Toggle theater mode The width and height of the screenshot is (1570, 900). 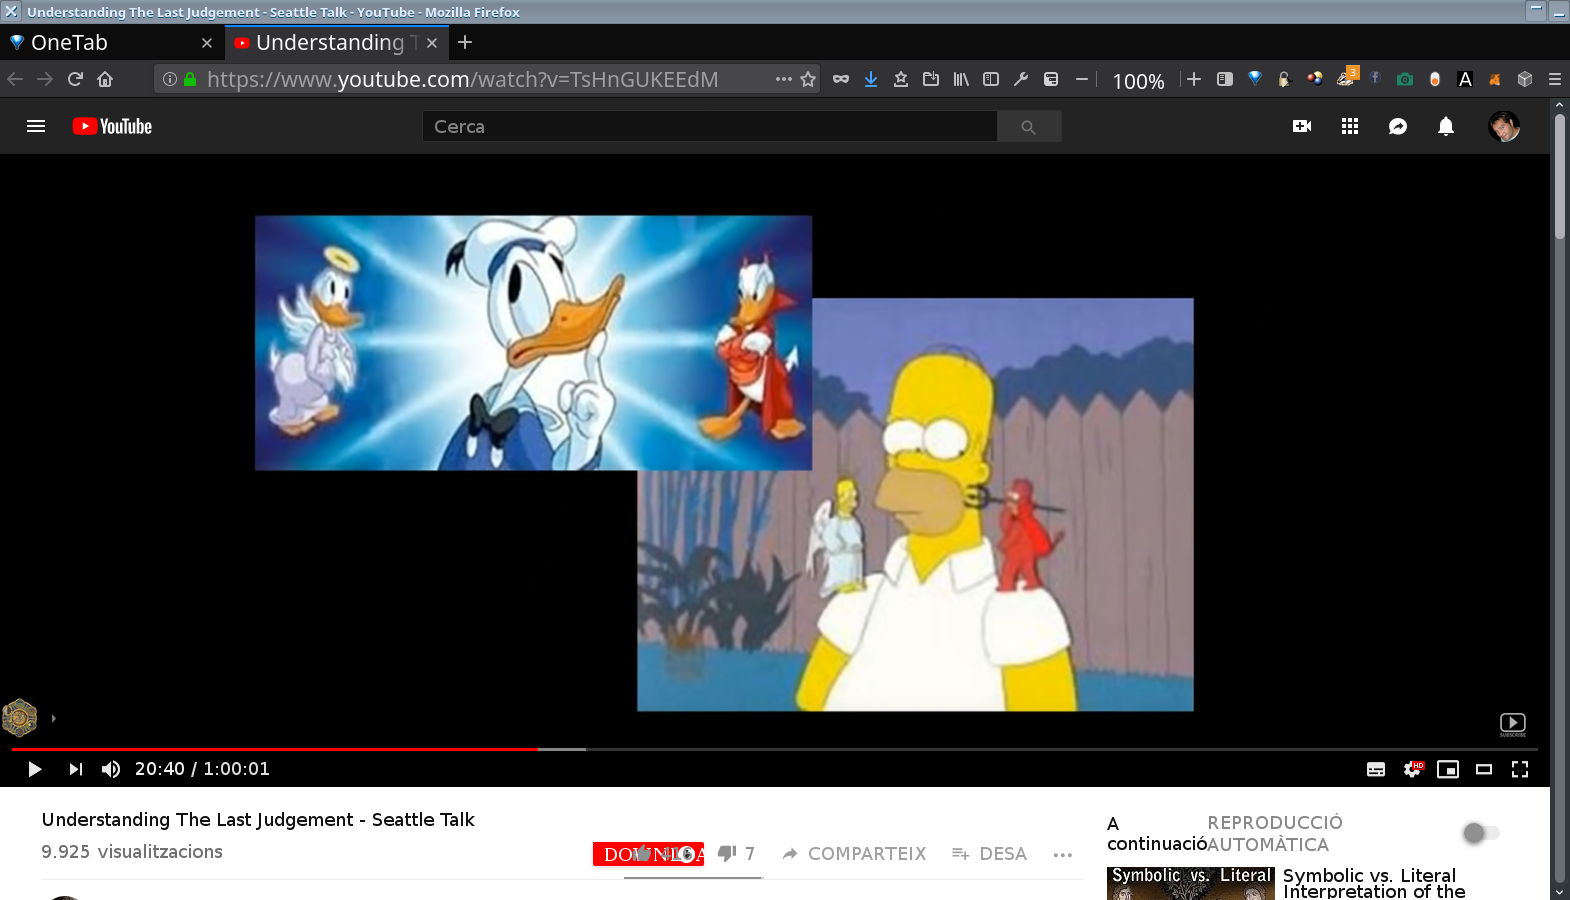coord(1484,769)
